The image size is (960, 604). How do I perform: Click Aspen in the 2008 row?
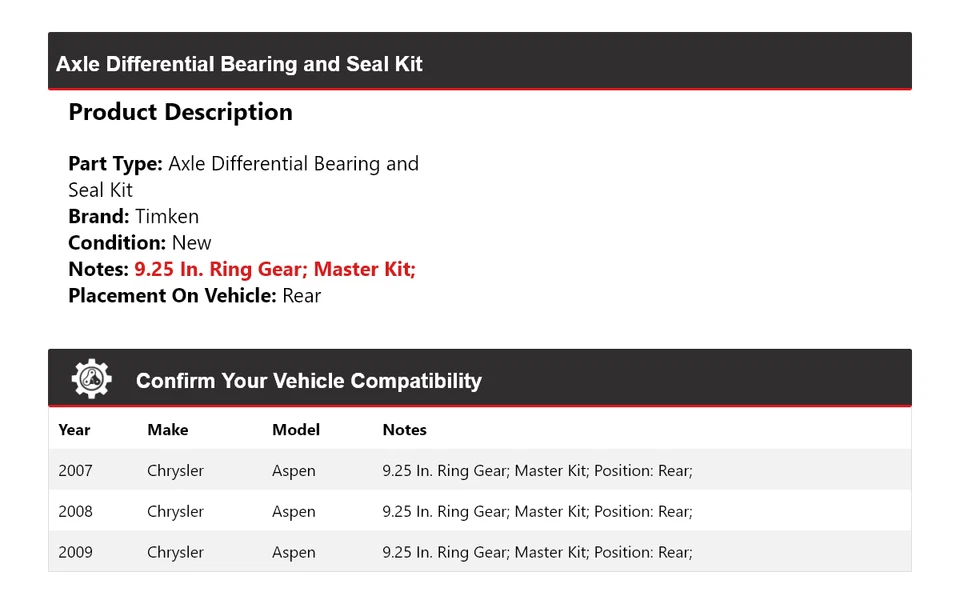[293, 512]
